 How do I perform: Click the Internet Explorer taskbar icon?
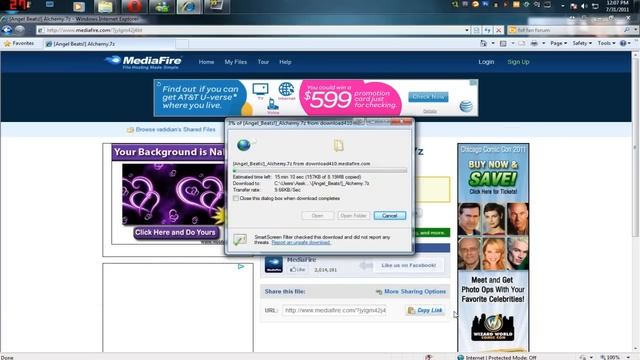[x=189, y=7]
